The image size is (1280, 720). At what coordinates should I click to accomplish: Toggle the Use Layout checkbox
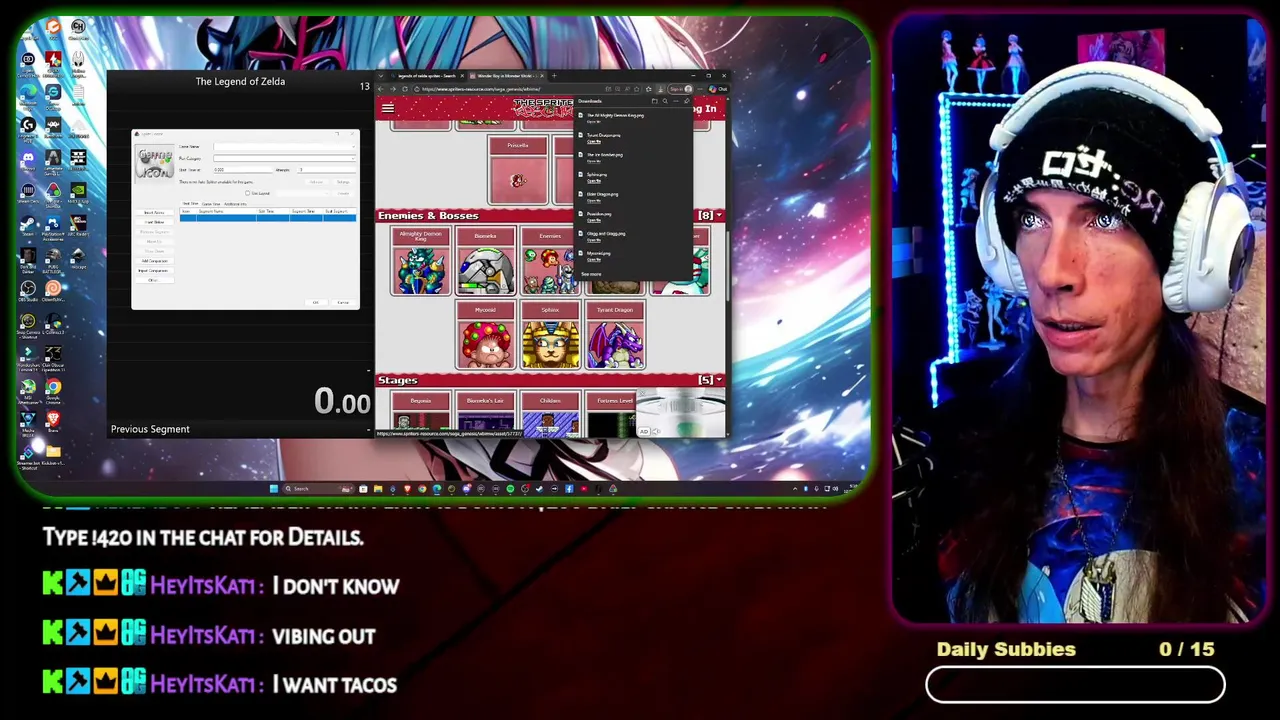coord(247,193)
